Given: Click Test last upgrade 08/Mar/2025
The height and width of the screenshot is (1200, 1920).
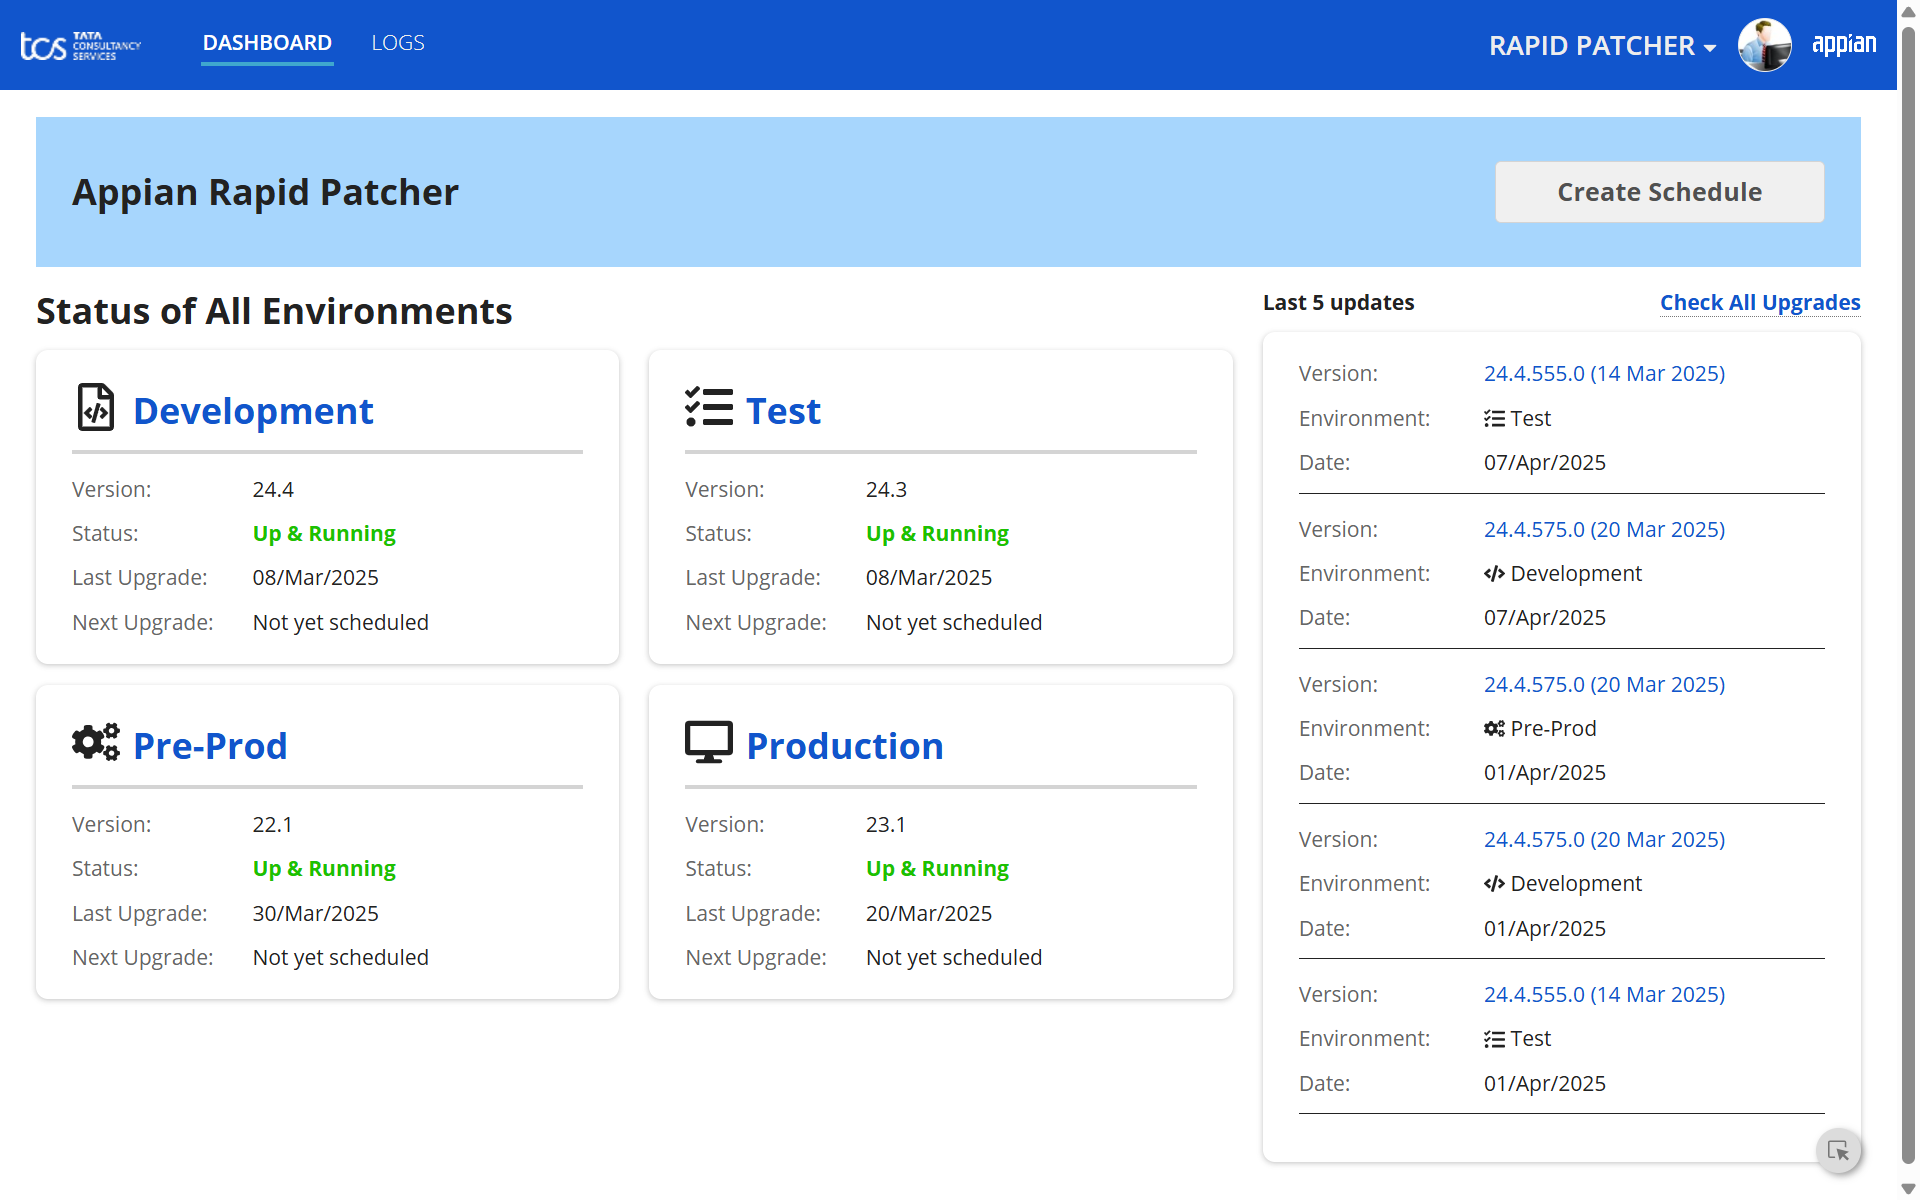Looking at the screenshot, I should (929, 577).
